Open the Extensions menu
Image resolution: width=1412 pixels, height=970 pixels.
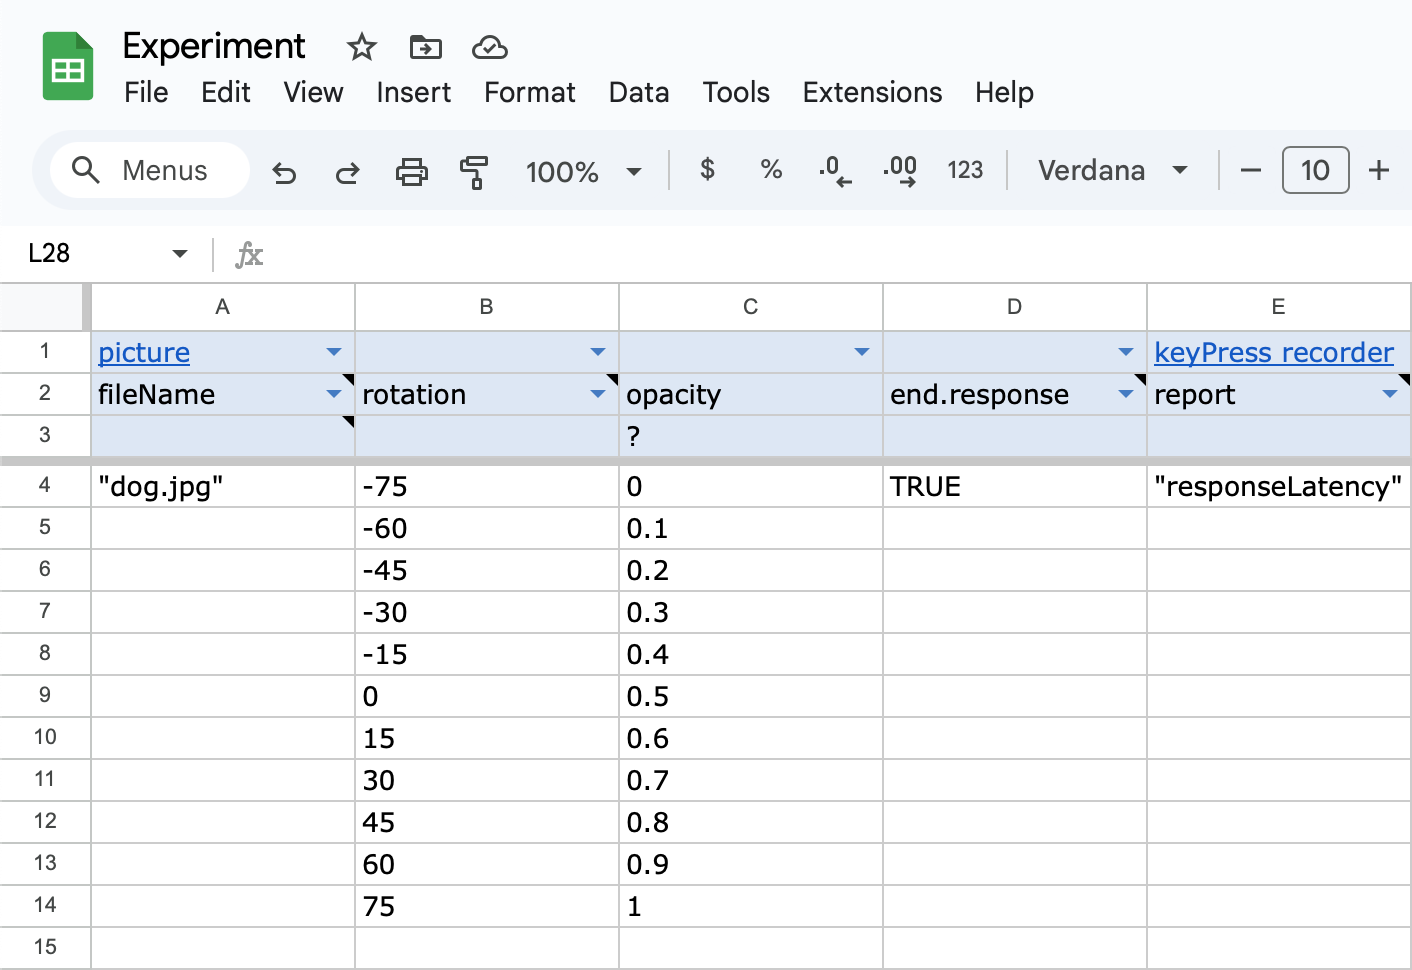click(x=872, y=92)
